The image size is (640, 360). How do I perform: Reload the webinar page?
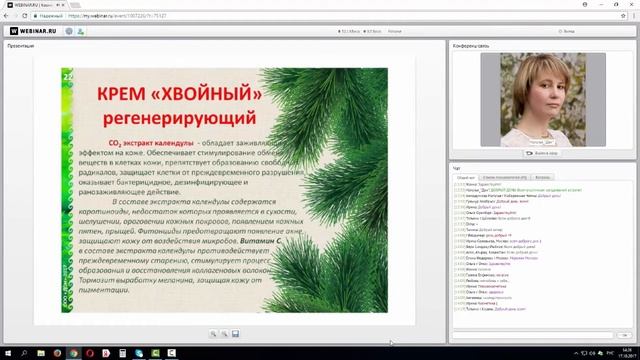[24, 16]
